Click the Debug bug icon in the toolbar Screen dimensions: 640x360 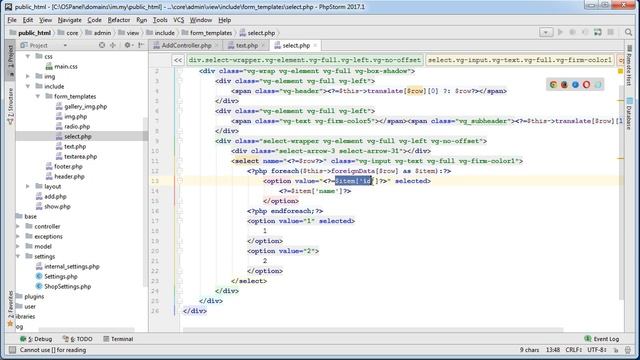[x=572, y=32]
